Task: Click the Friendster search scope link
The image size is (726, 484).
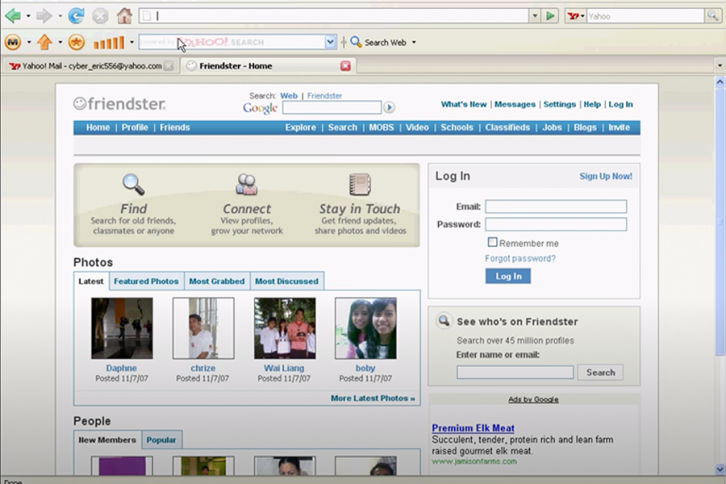Action: (325, 96)
